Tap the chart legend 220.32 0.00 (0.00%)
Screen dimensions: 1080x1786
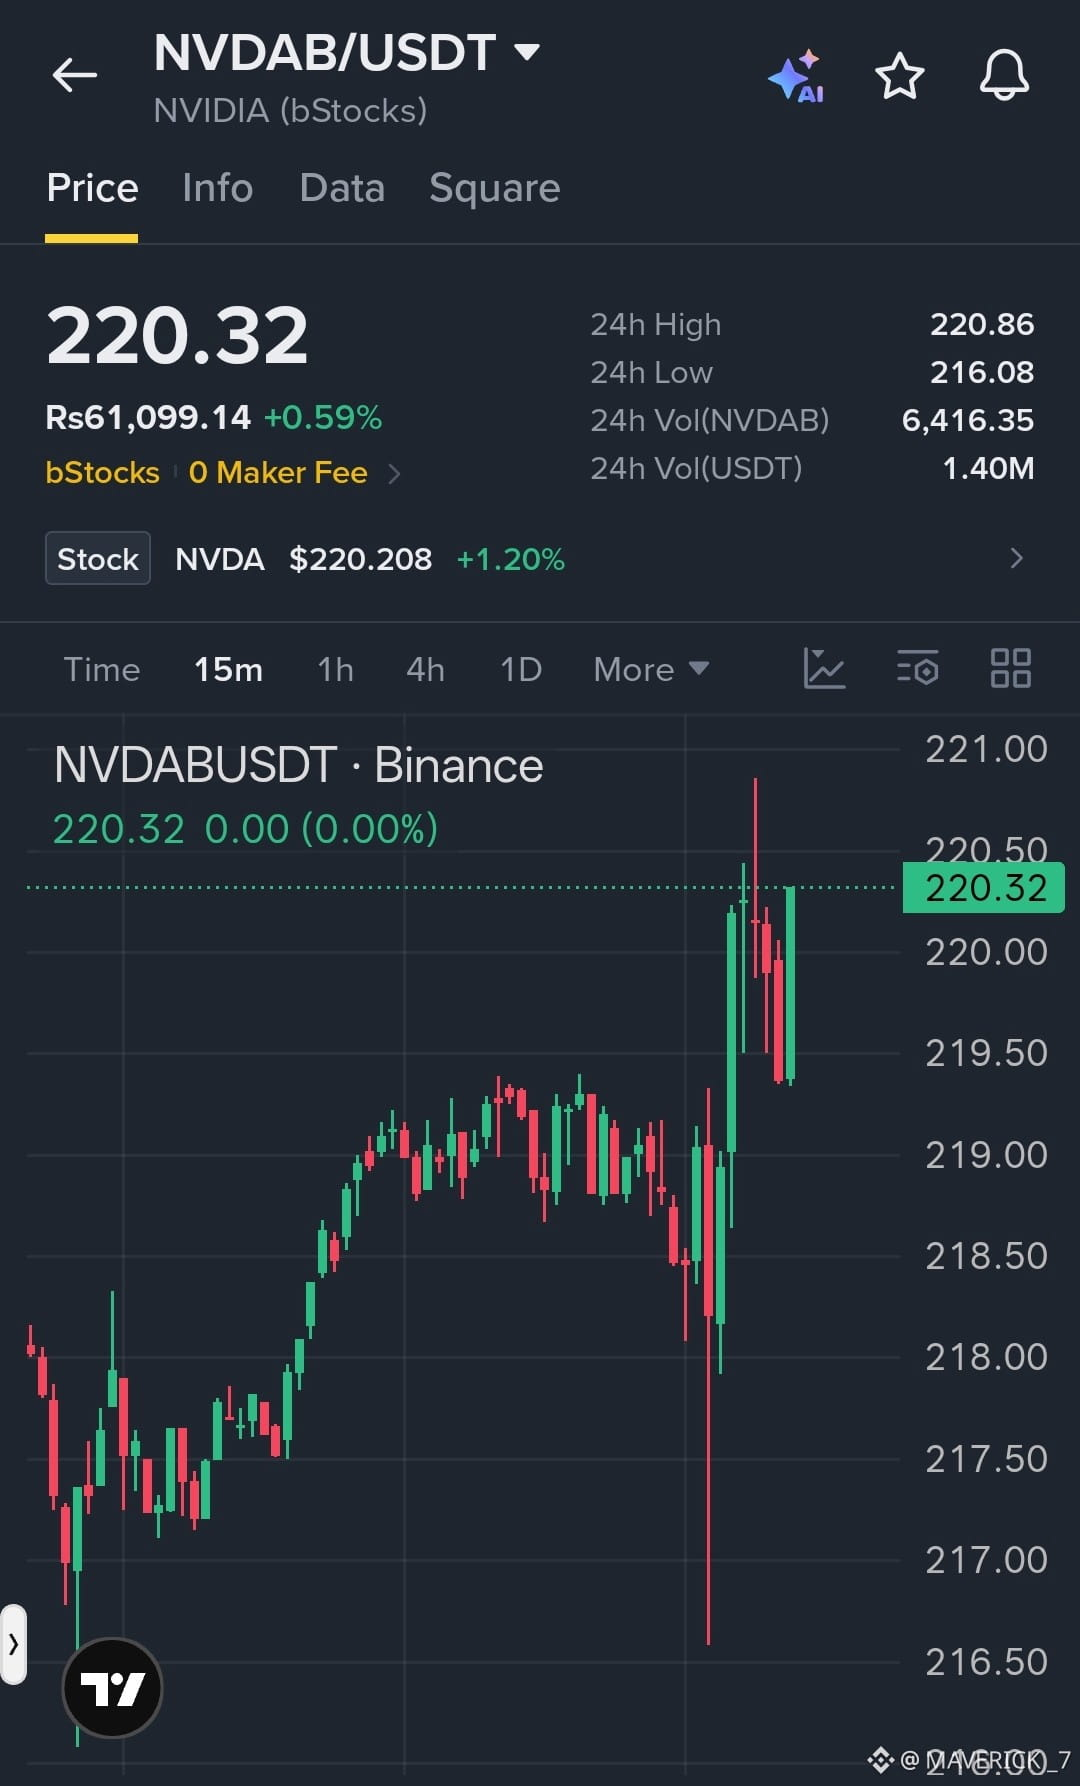(245, 829)
